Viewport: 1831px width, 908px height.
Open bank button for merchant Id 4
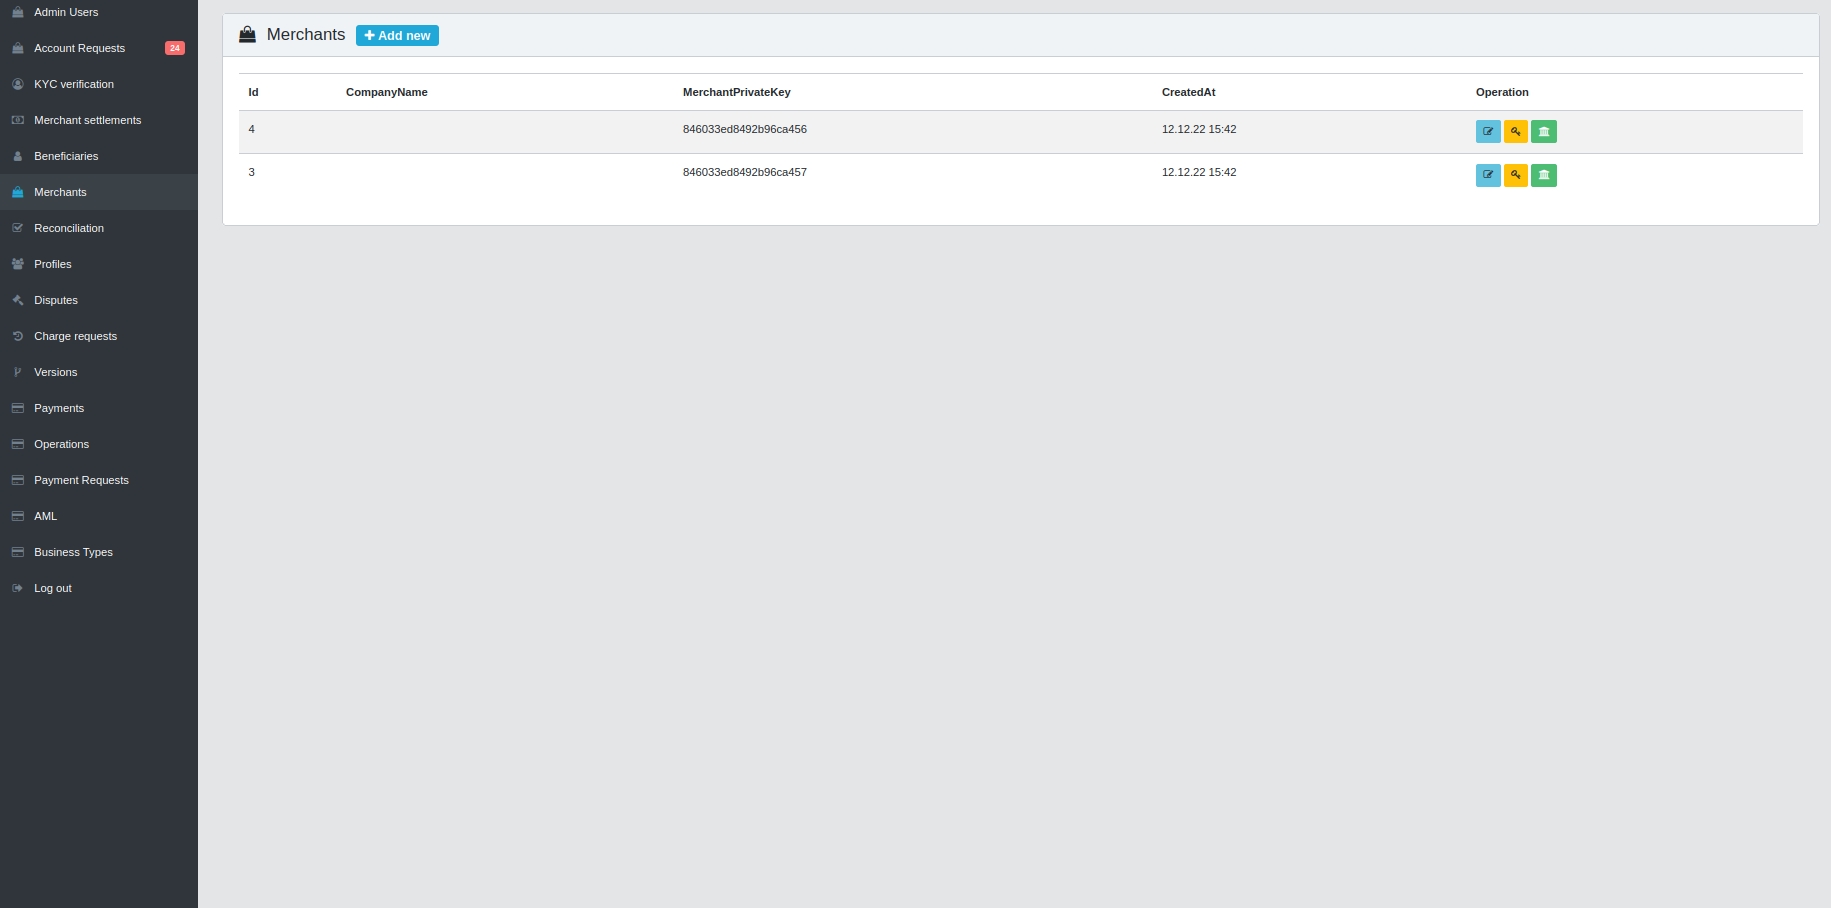tap(1544, 131)
